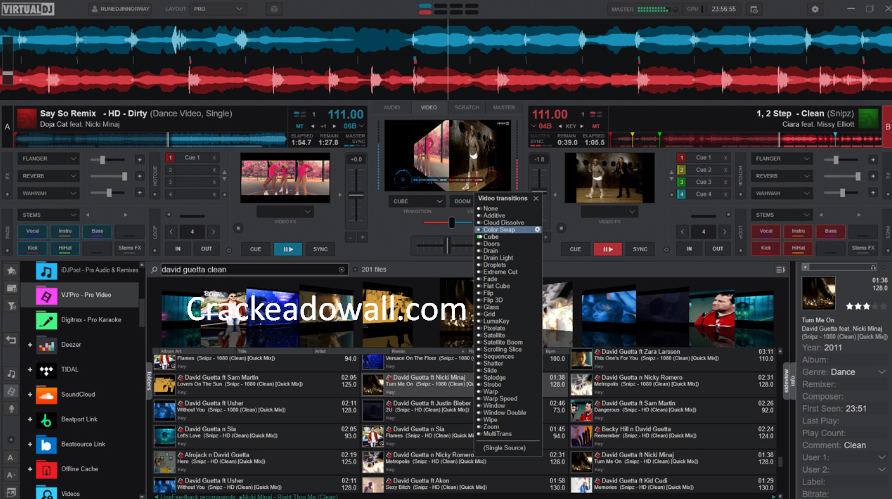Toggle the Bass stem on deck A
The image size is (892, 499).
coord(97,232)
